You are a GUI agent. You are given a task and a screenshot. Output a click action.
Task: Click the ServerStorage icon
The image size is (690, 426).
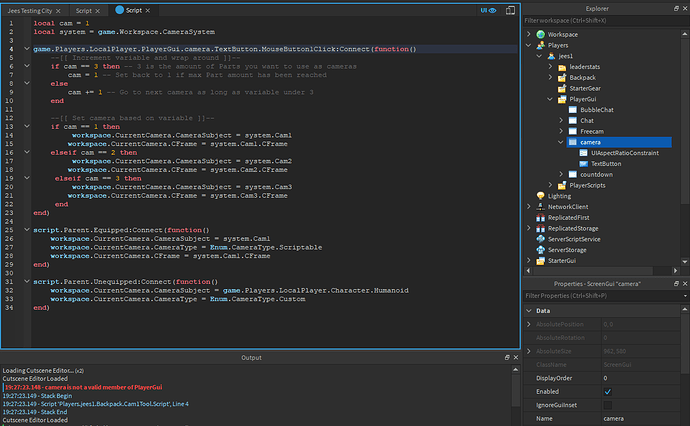click(540, 250)
